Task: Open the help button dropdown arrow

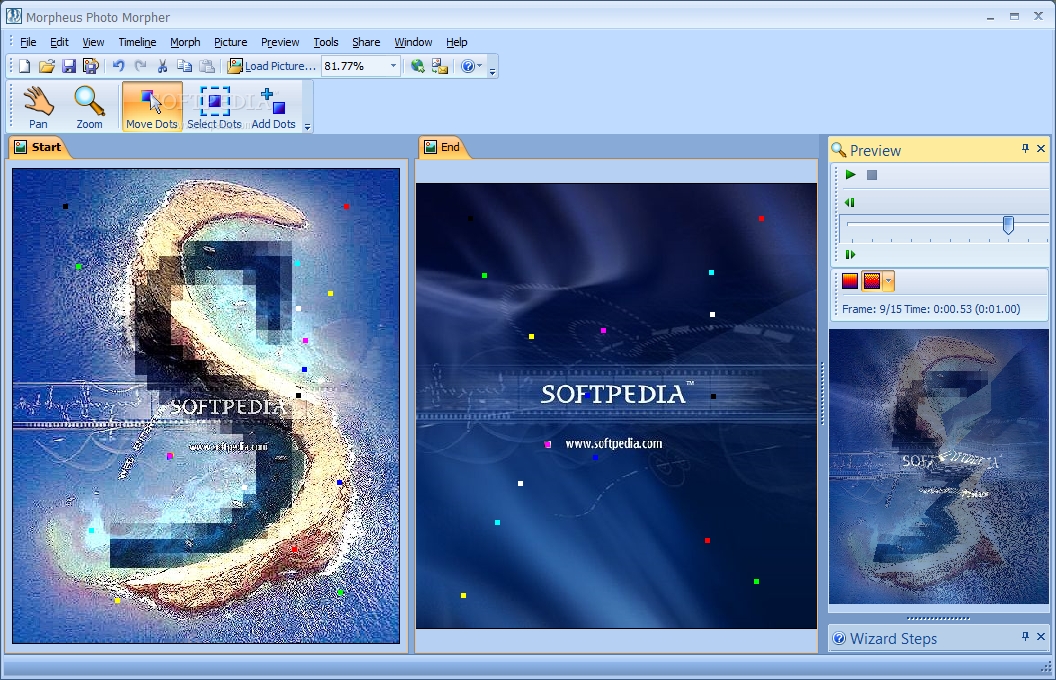Action: pyautogui.click(x=480, y=66)
